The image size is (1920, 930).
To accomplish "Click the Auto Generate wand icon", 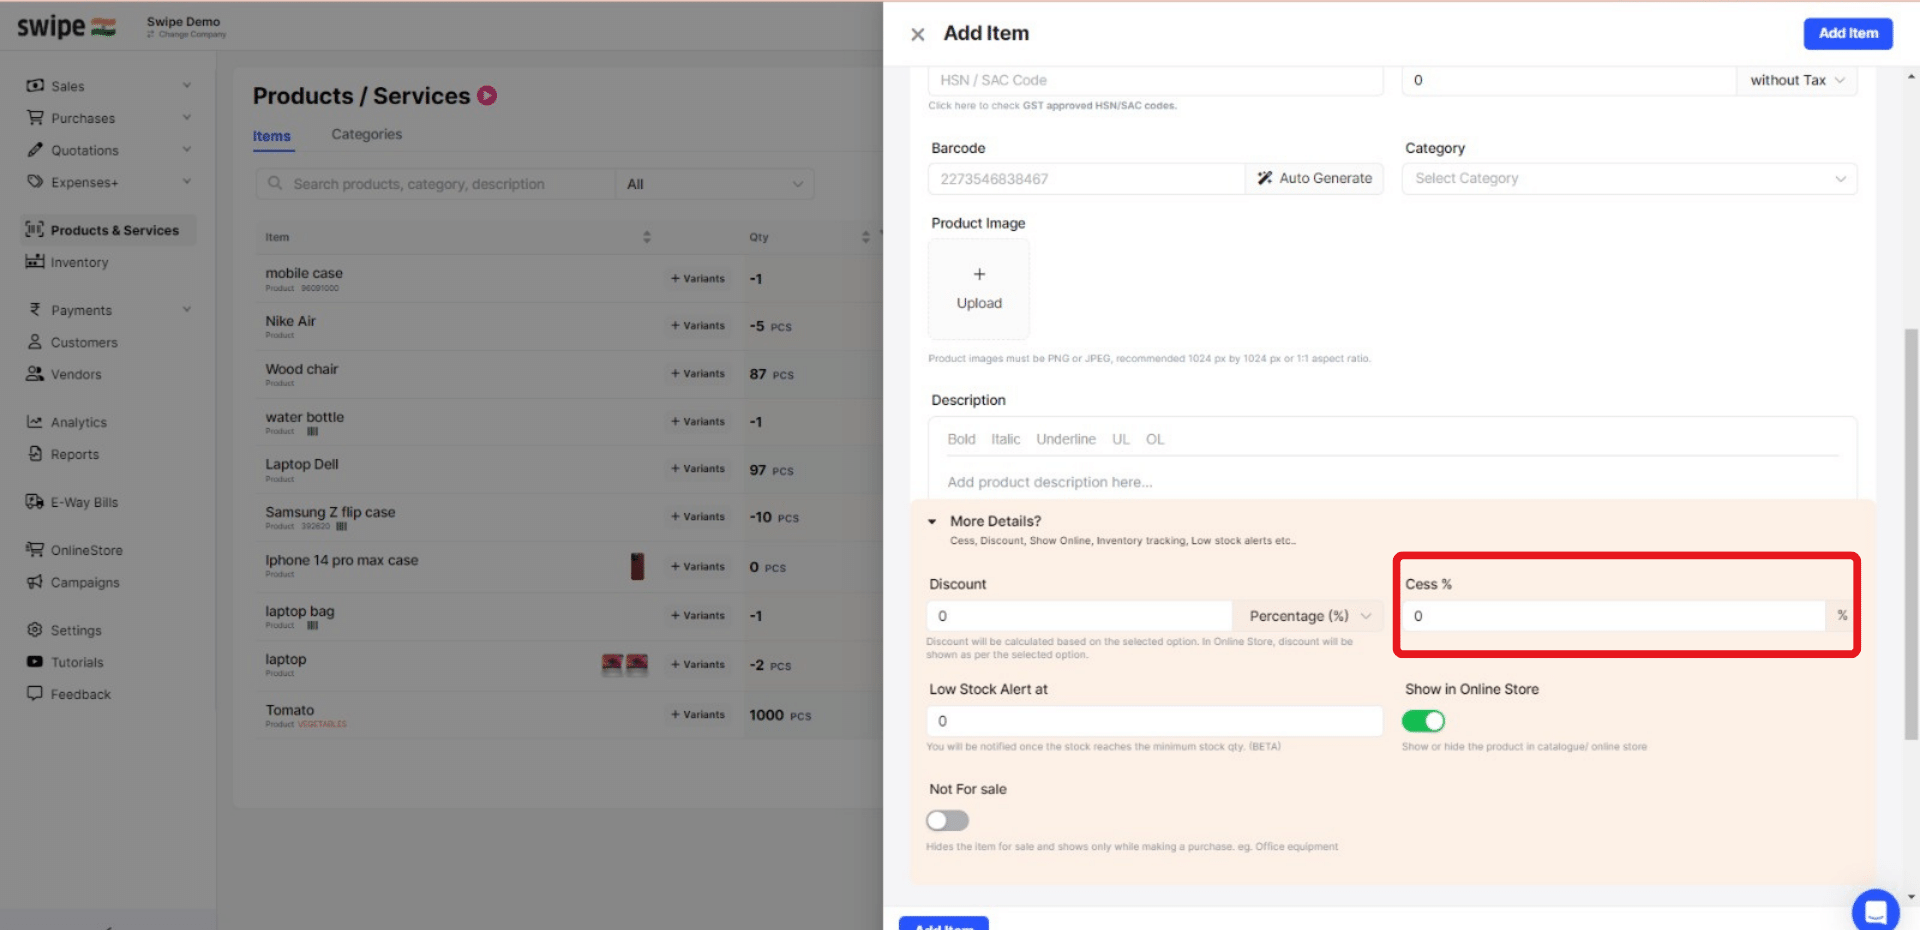I will click(1265, 178).
